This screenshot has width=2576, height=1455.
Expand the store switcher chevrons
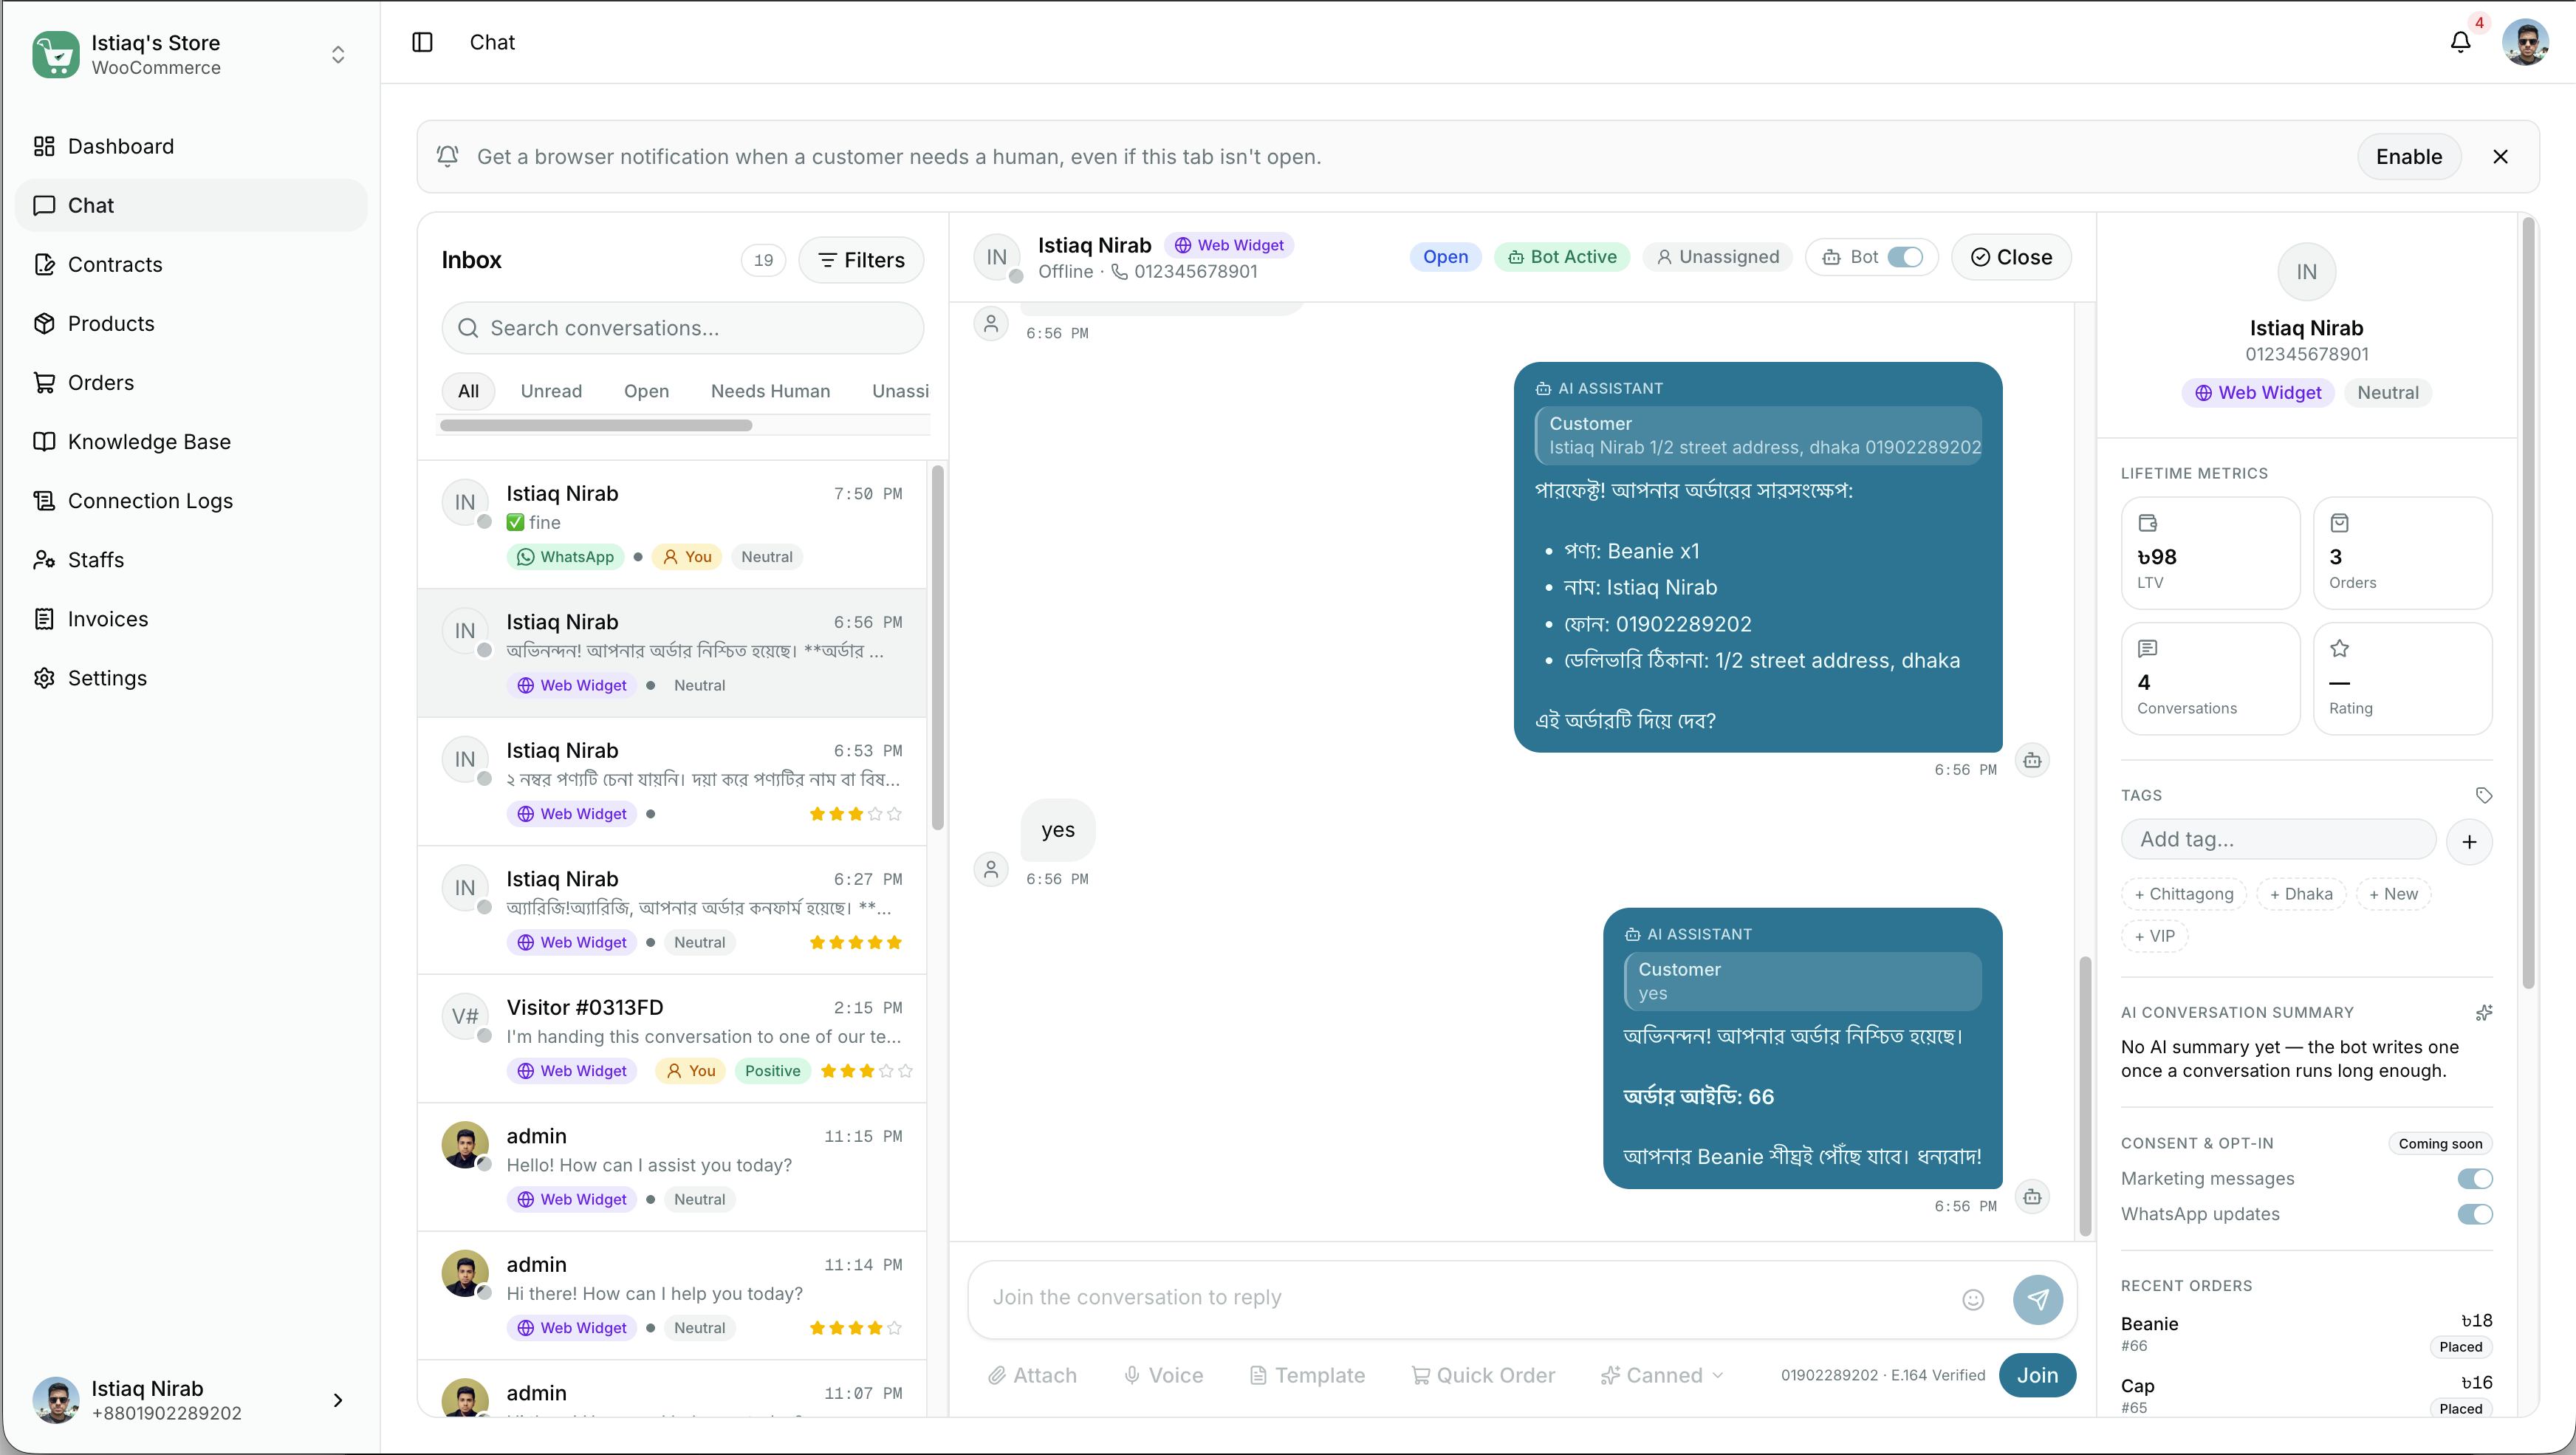[338, 54]
